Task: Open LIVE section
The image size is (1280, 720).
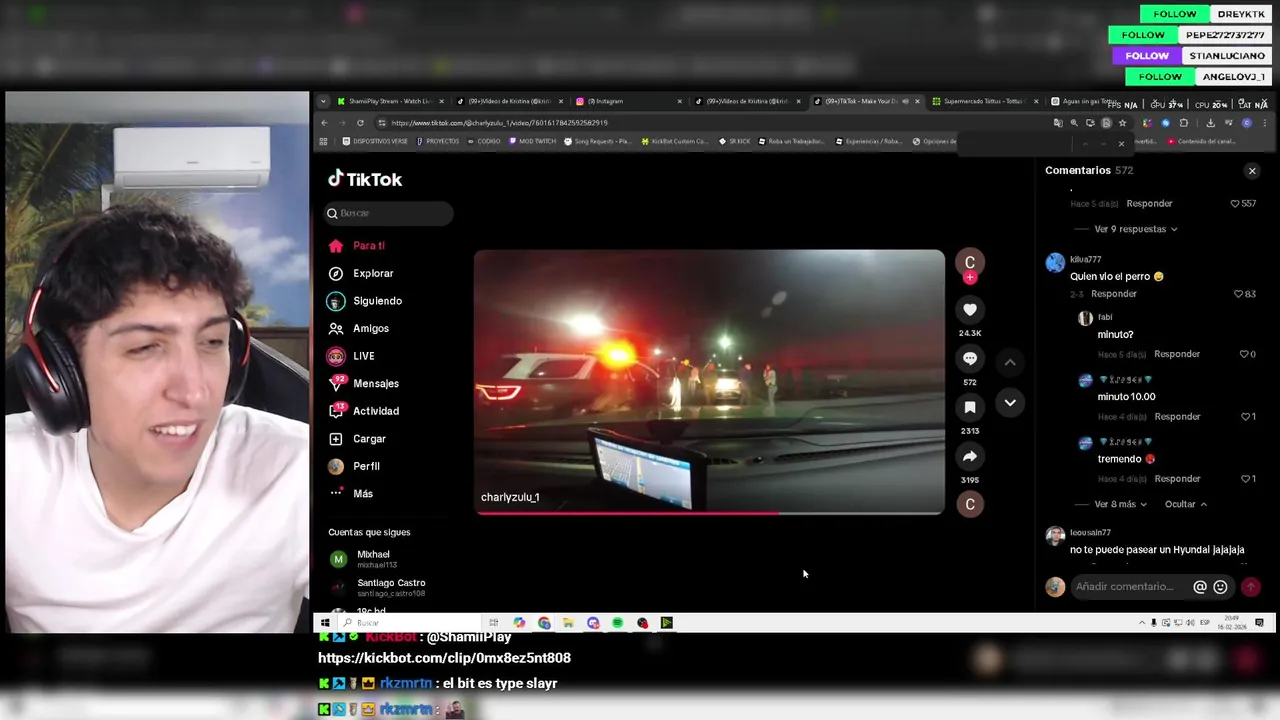Action: click(351, 356)
